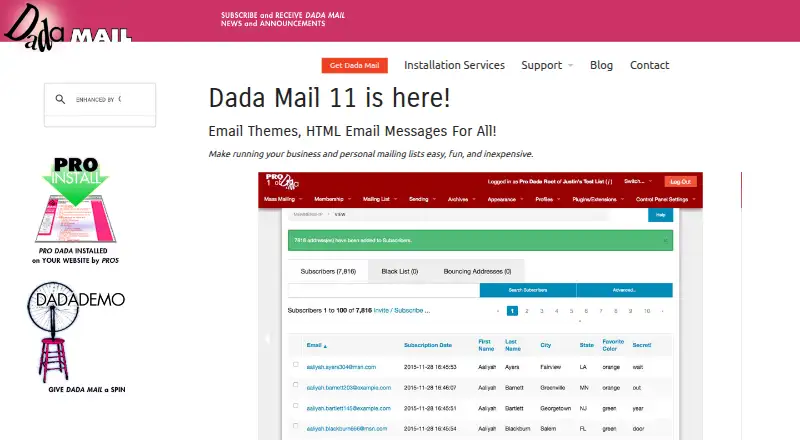The width and height of the screenshot is (800, 440).
Task: Open subscriber aaliyah.ayers304@msn.com
Action: pos(341,367)
